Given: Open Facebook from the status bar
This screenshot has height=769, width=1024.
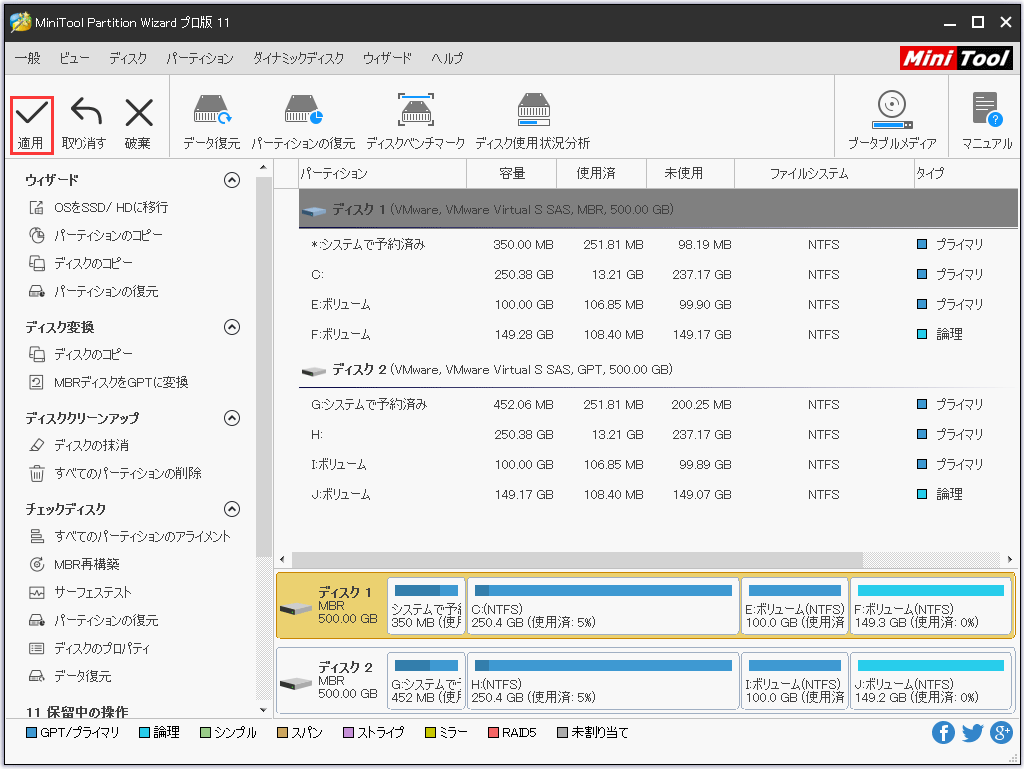Looking at the screenshot, I should 943,732.
